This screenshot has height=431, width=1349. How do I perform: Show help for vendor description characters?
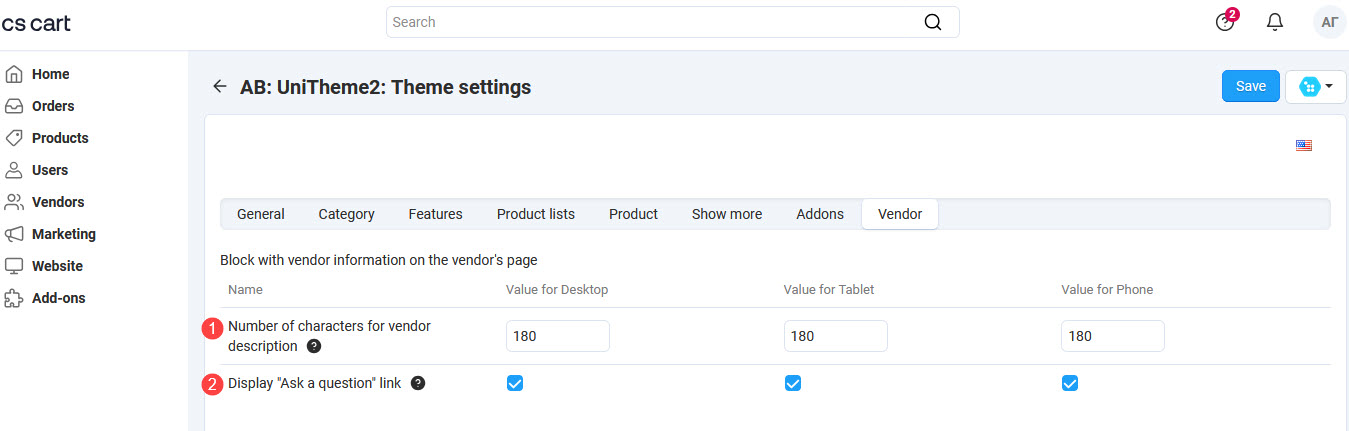(x=314, y=346)
